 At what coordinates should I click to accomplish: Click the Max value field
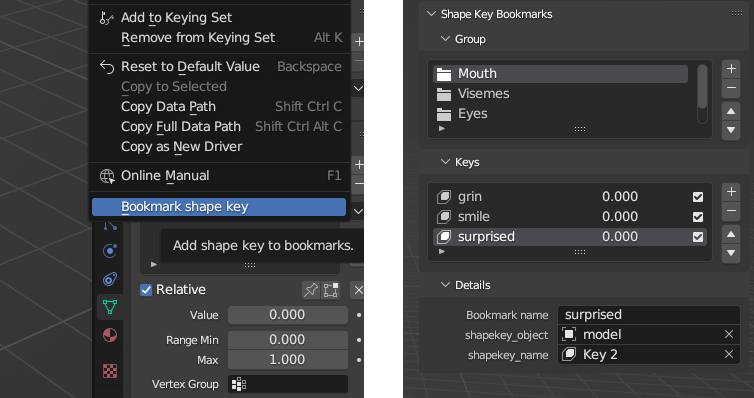pyautogui.click(x=288, y=360)
